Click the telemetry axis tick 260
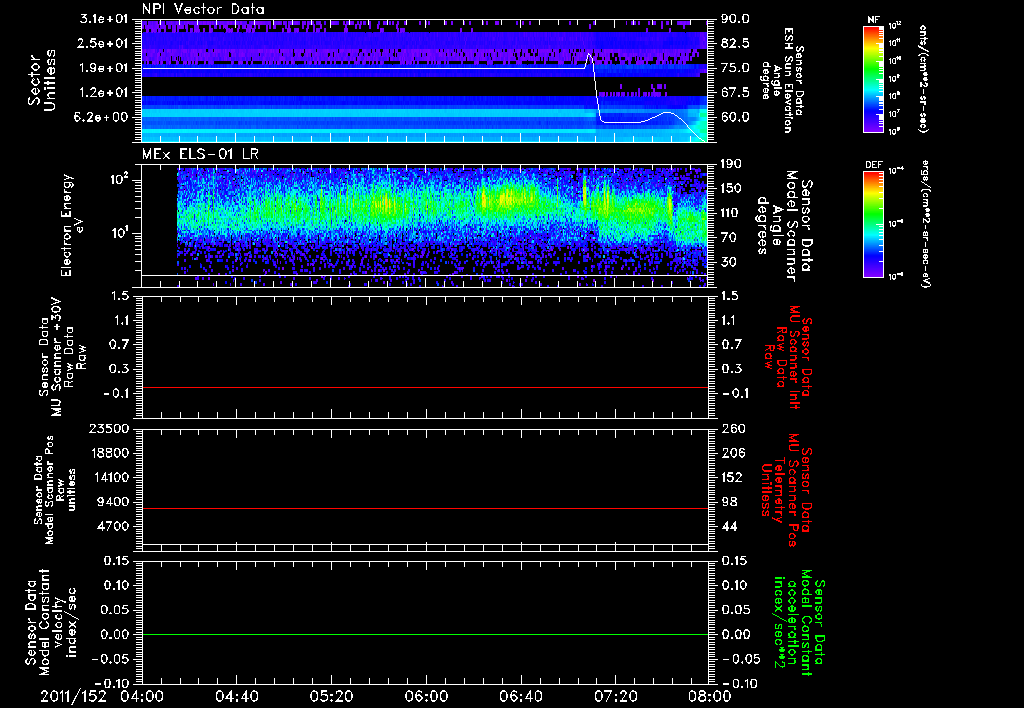Screen dimensions: 1024x708 click(x=733, y=429)
